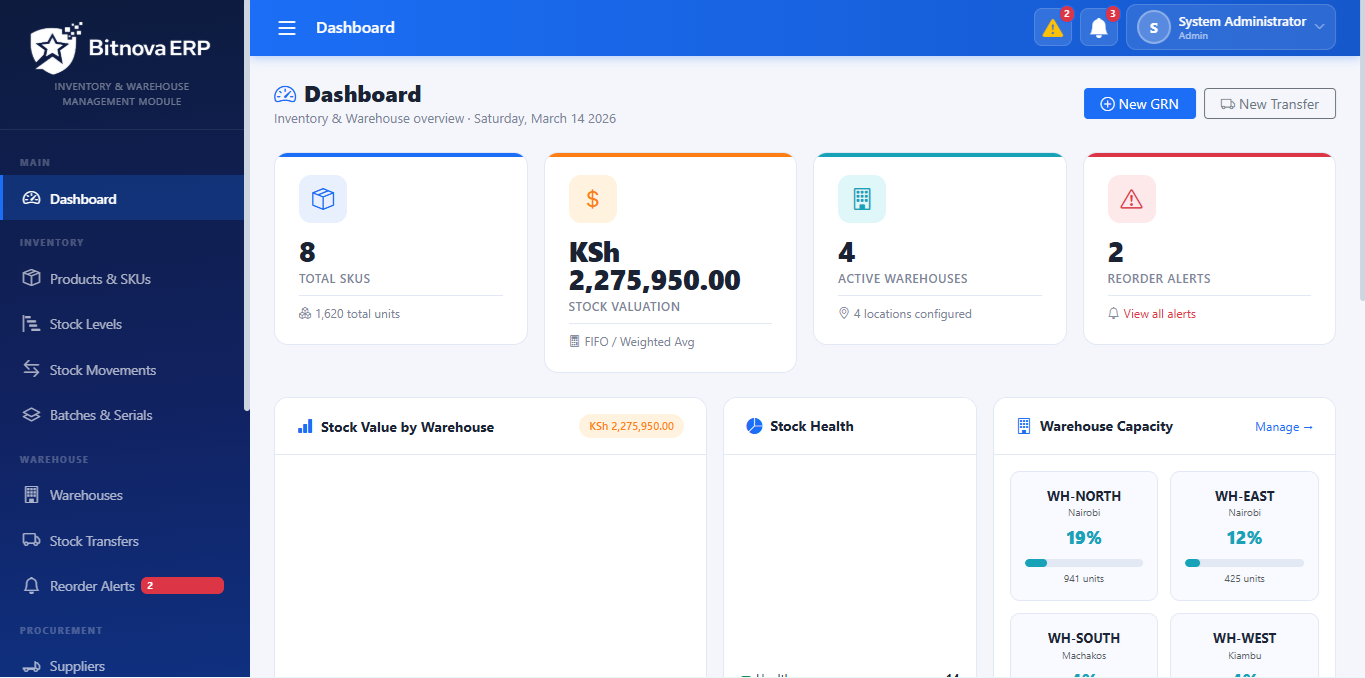Screen dimensions: 1365x678
Task: Open Stock Movements menu item
Action: 122,370
